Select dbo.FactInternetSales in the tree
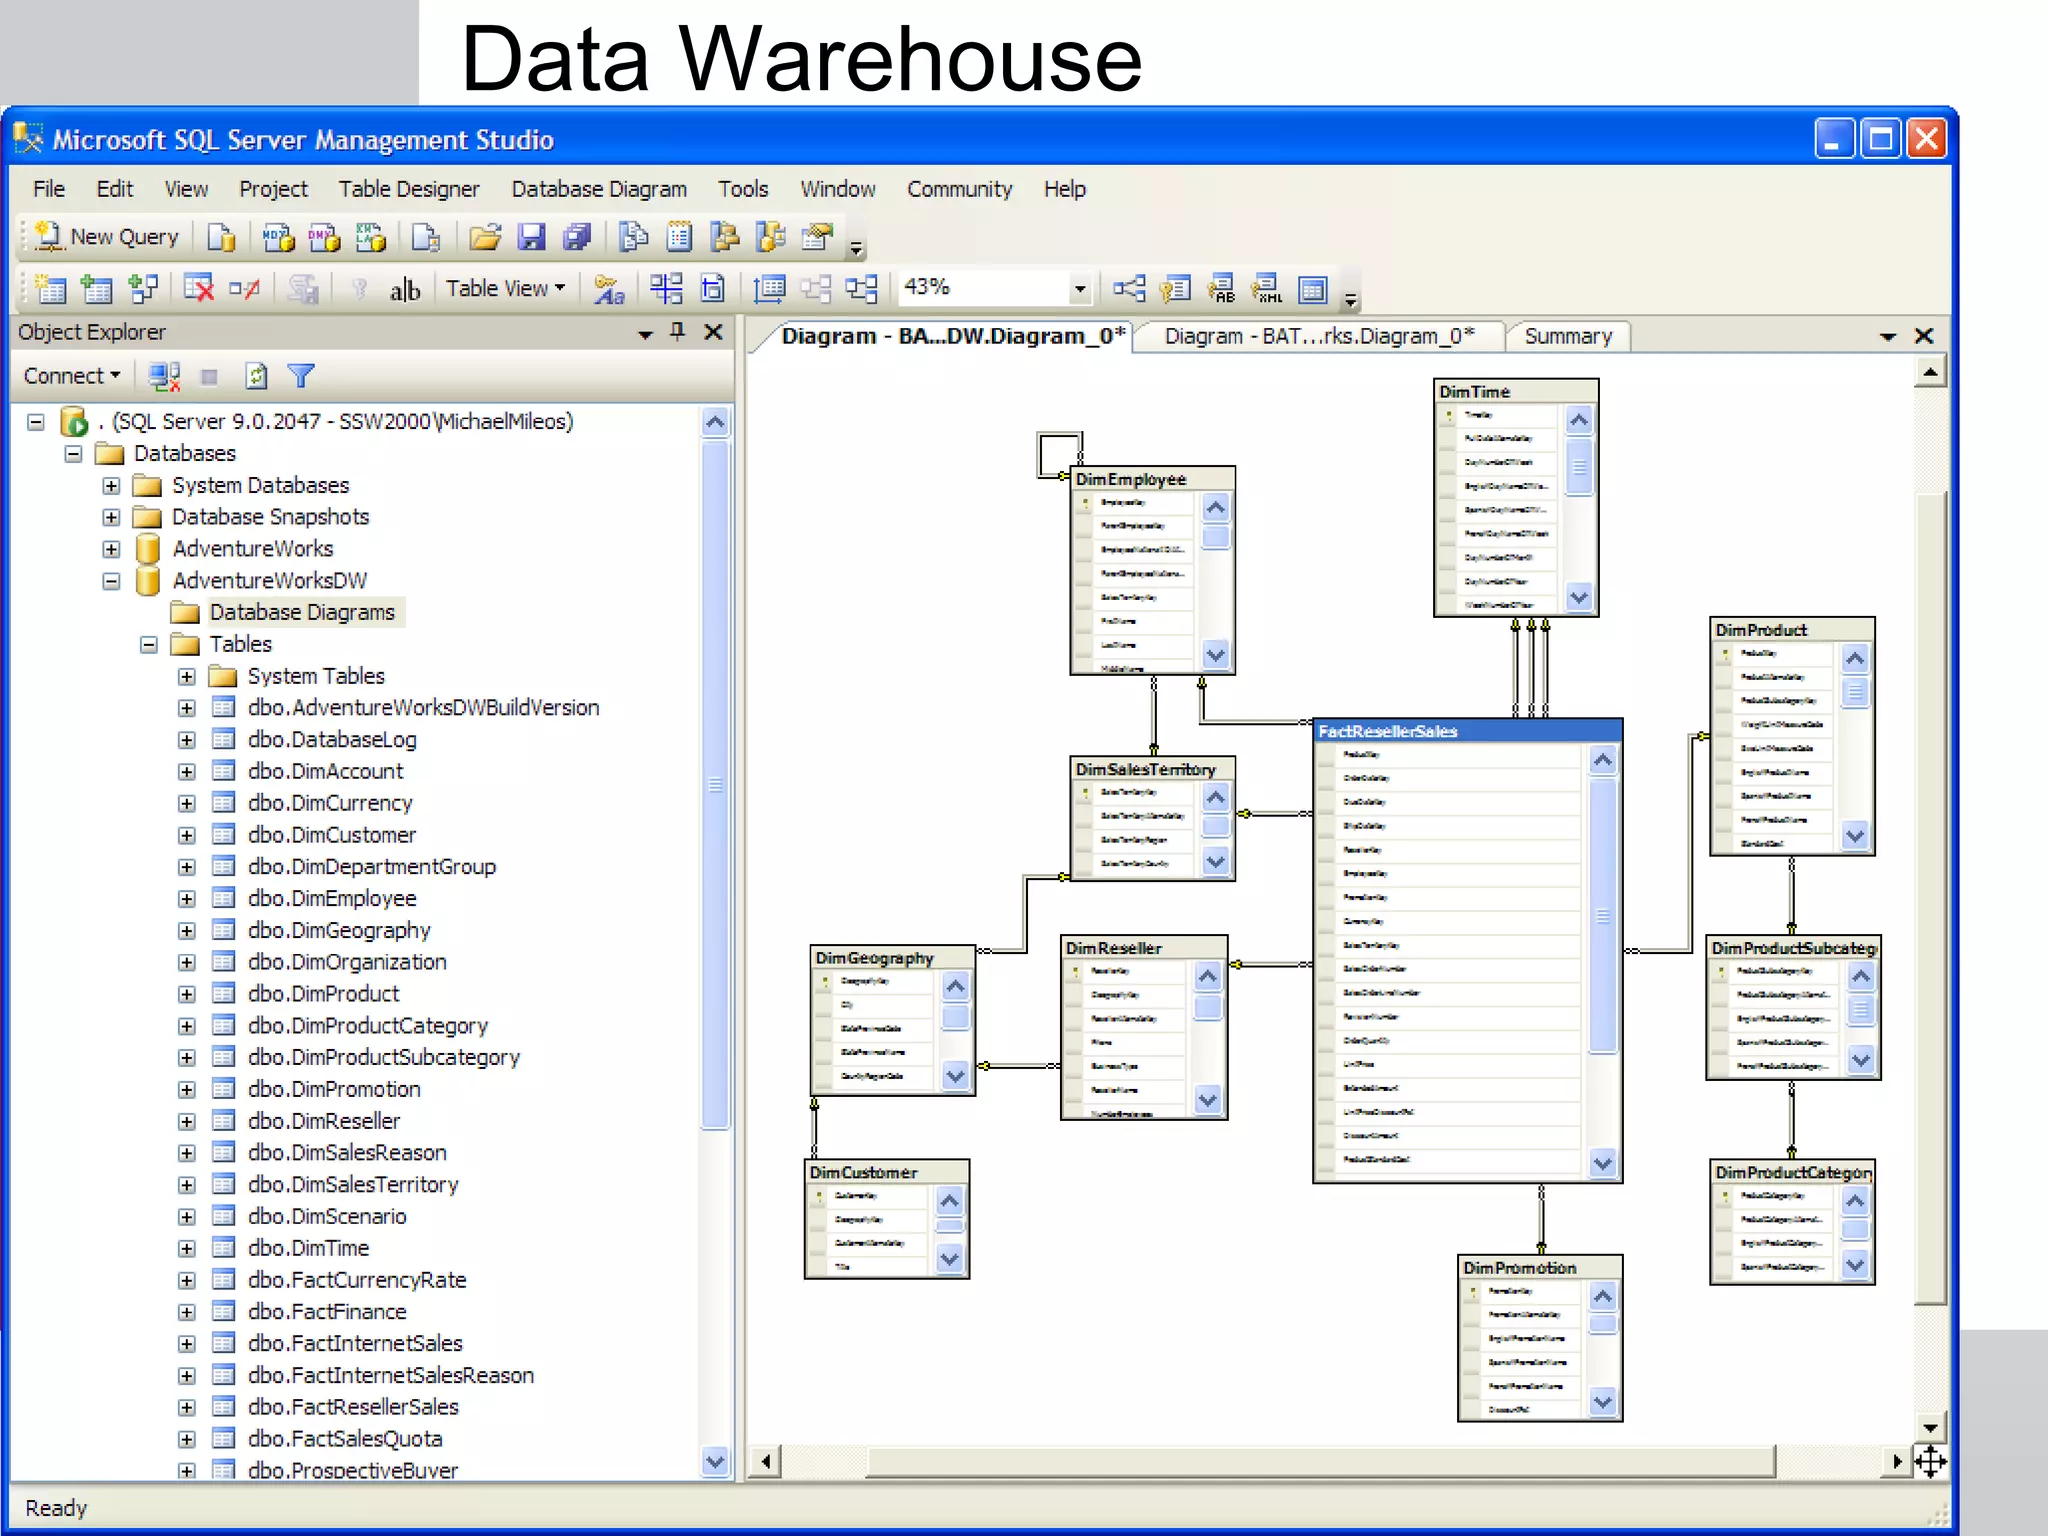 click(x=355, y=1344)
